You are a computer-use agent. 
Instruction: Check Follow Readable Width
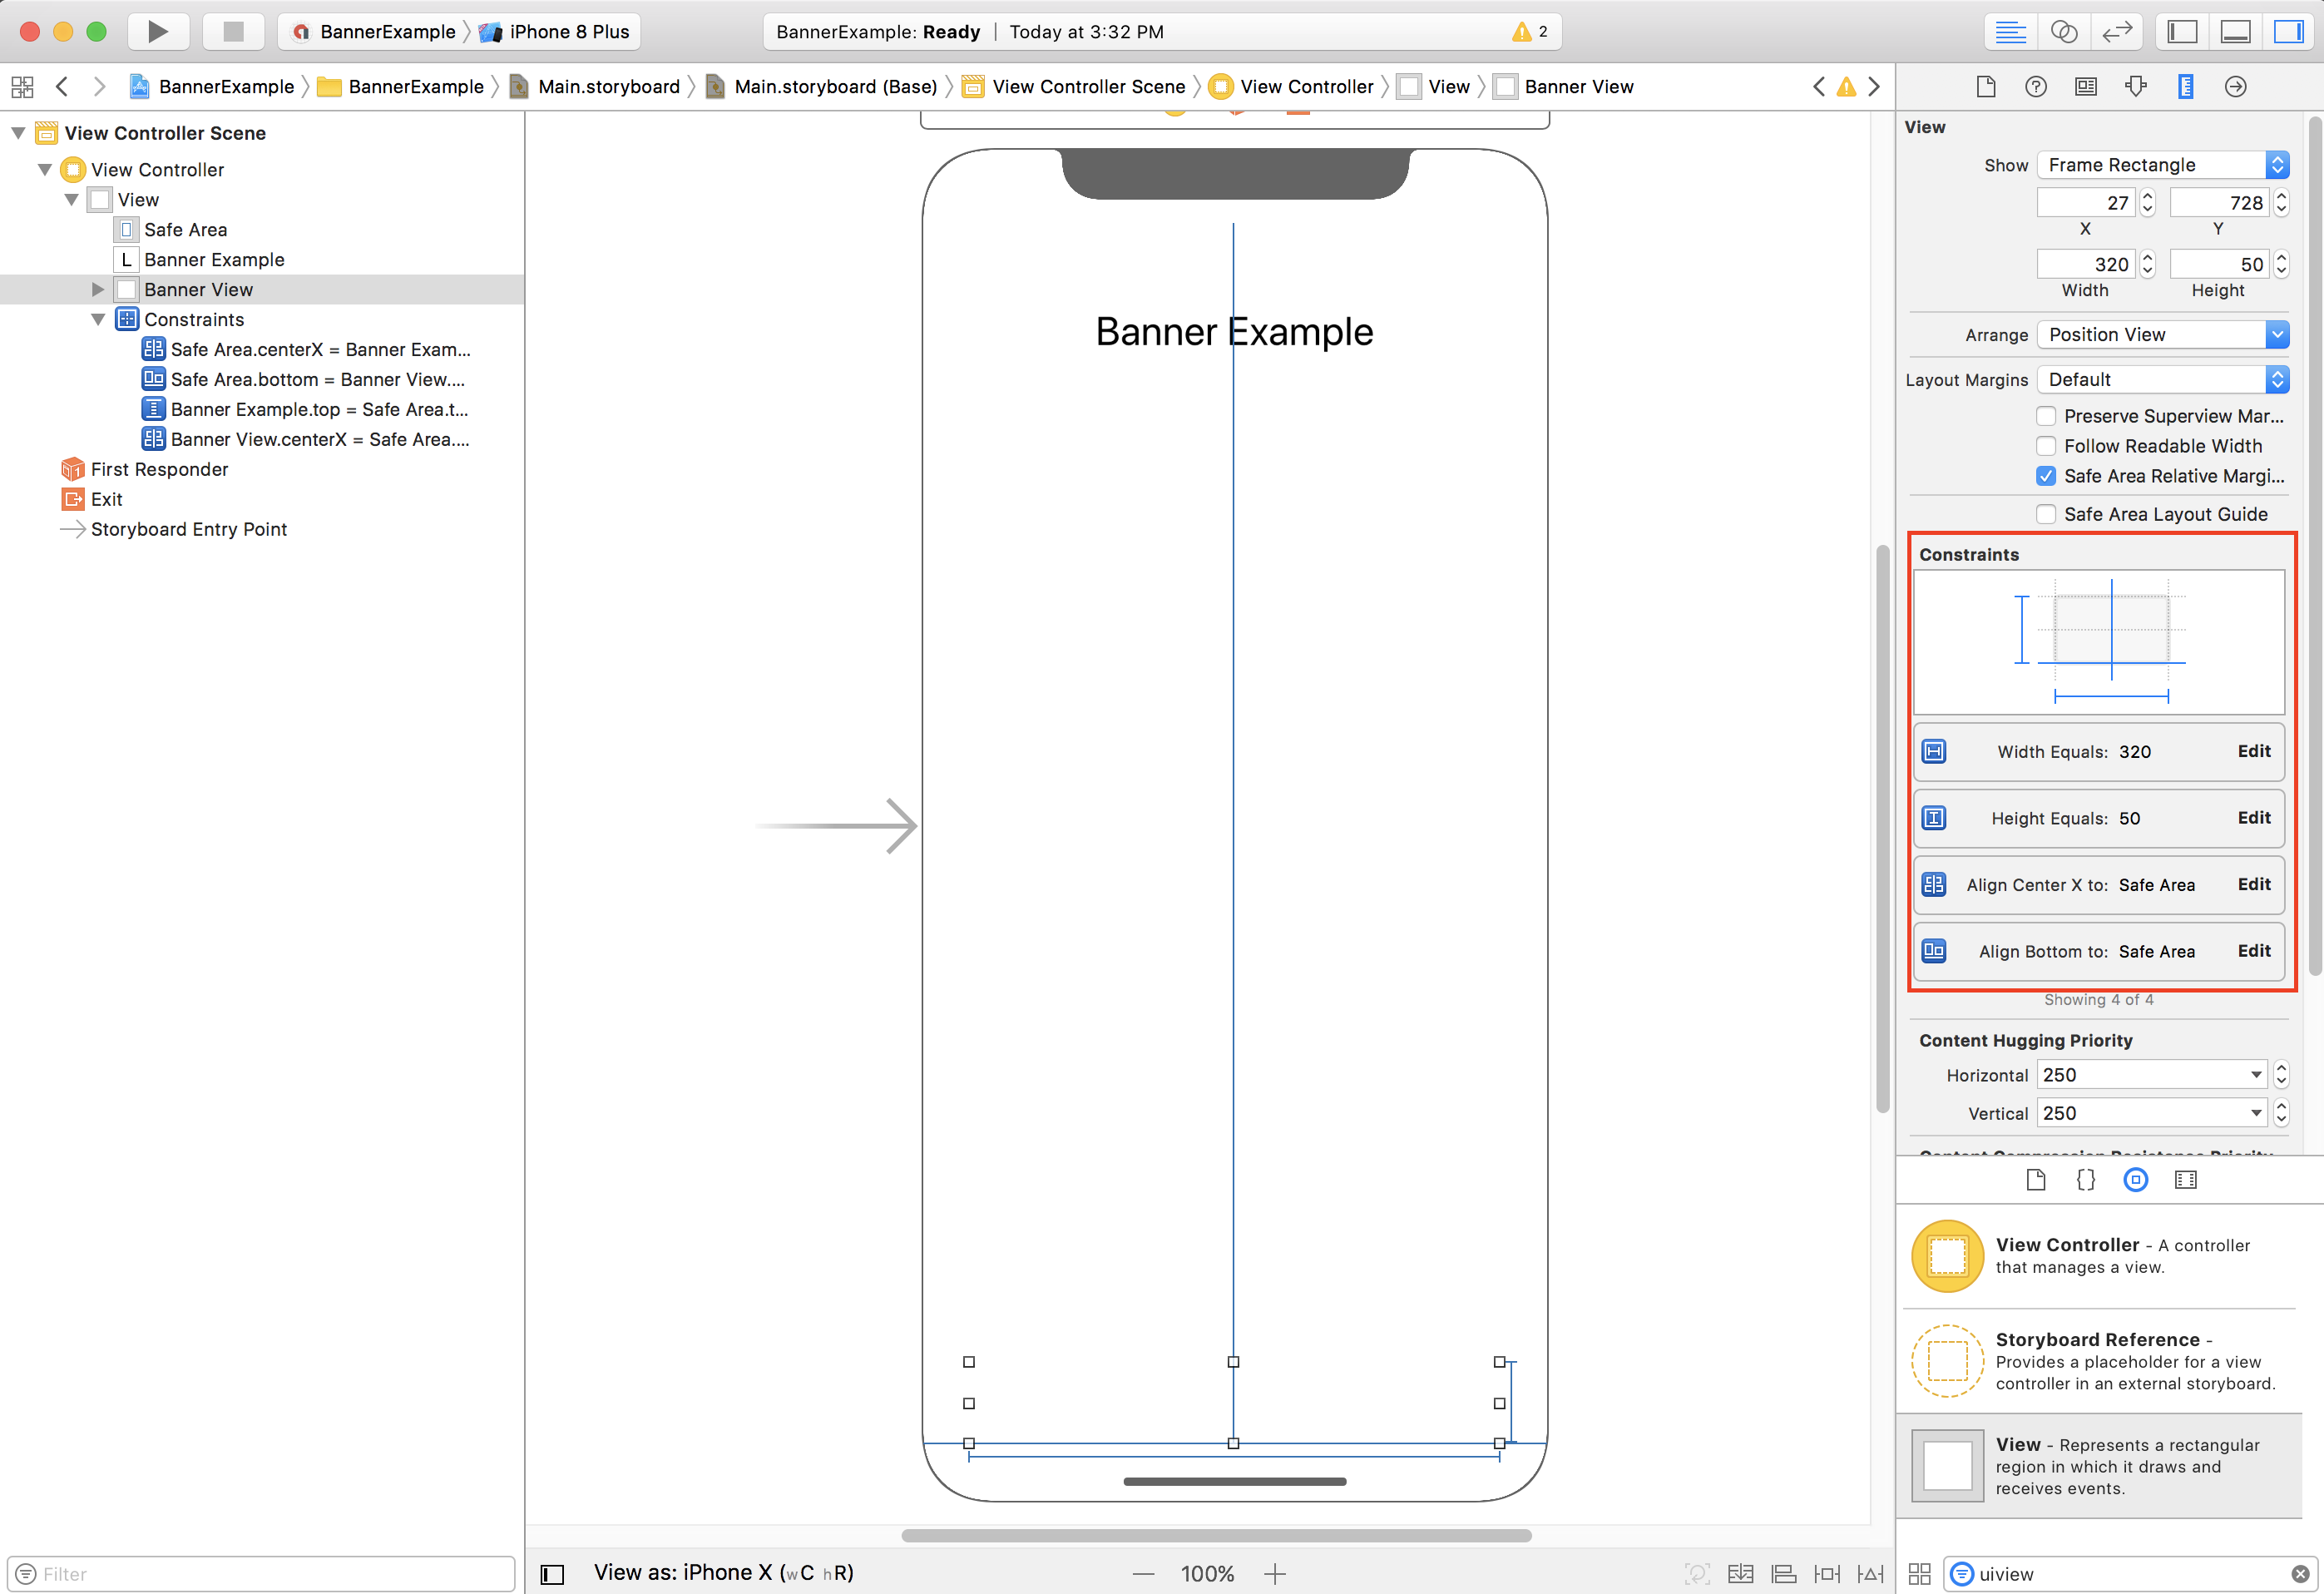pyautogui.click(x=2046, y=446)
